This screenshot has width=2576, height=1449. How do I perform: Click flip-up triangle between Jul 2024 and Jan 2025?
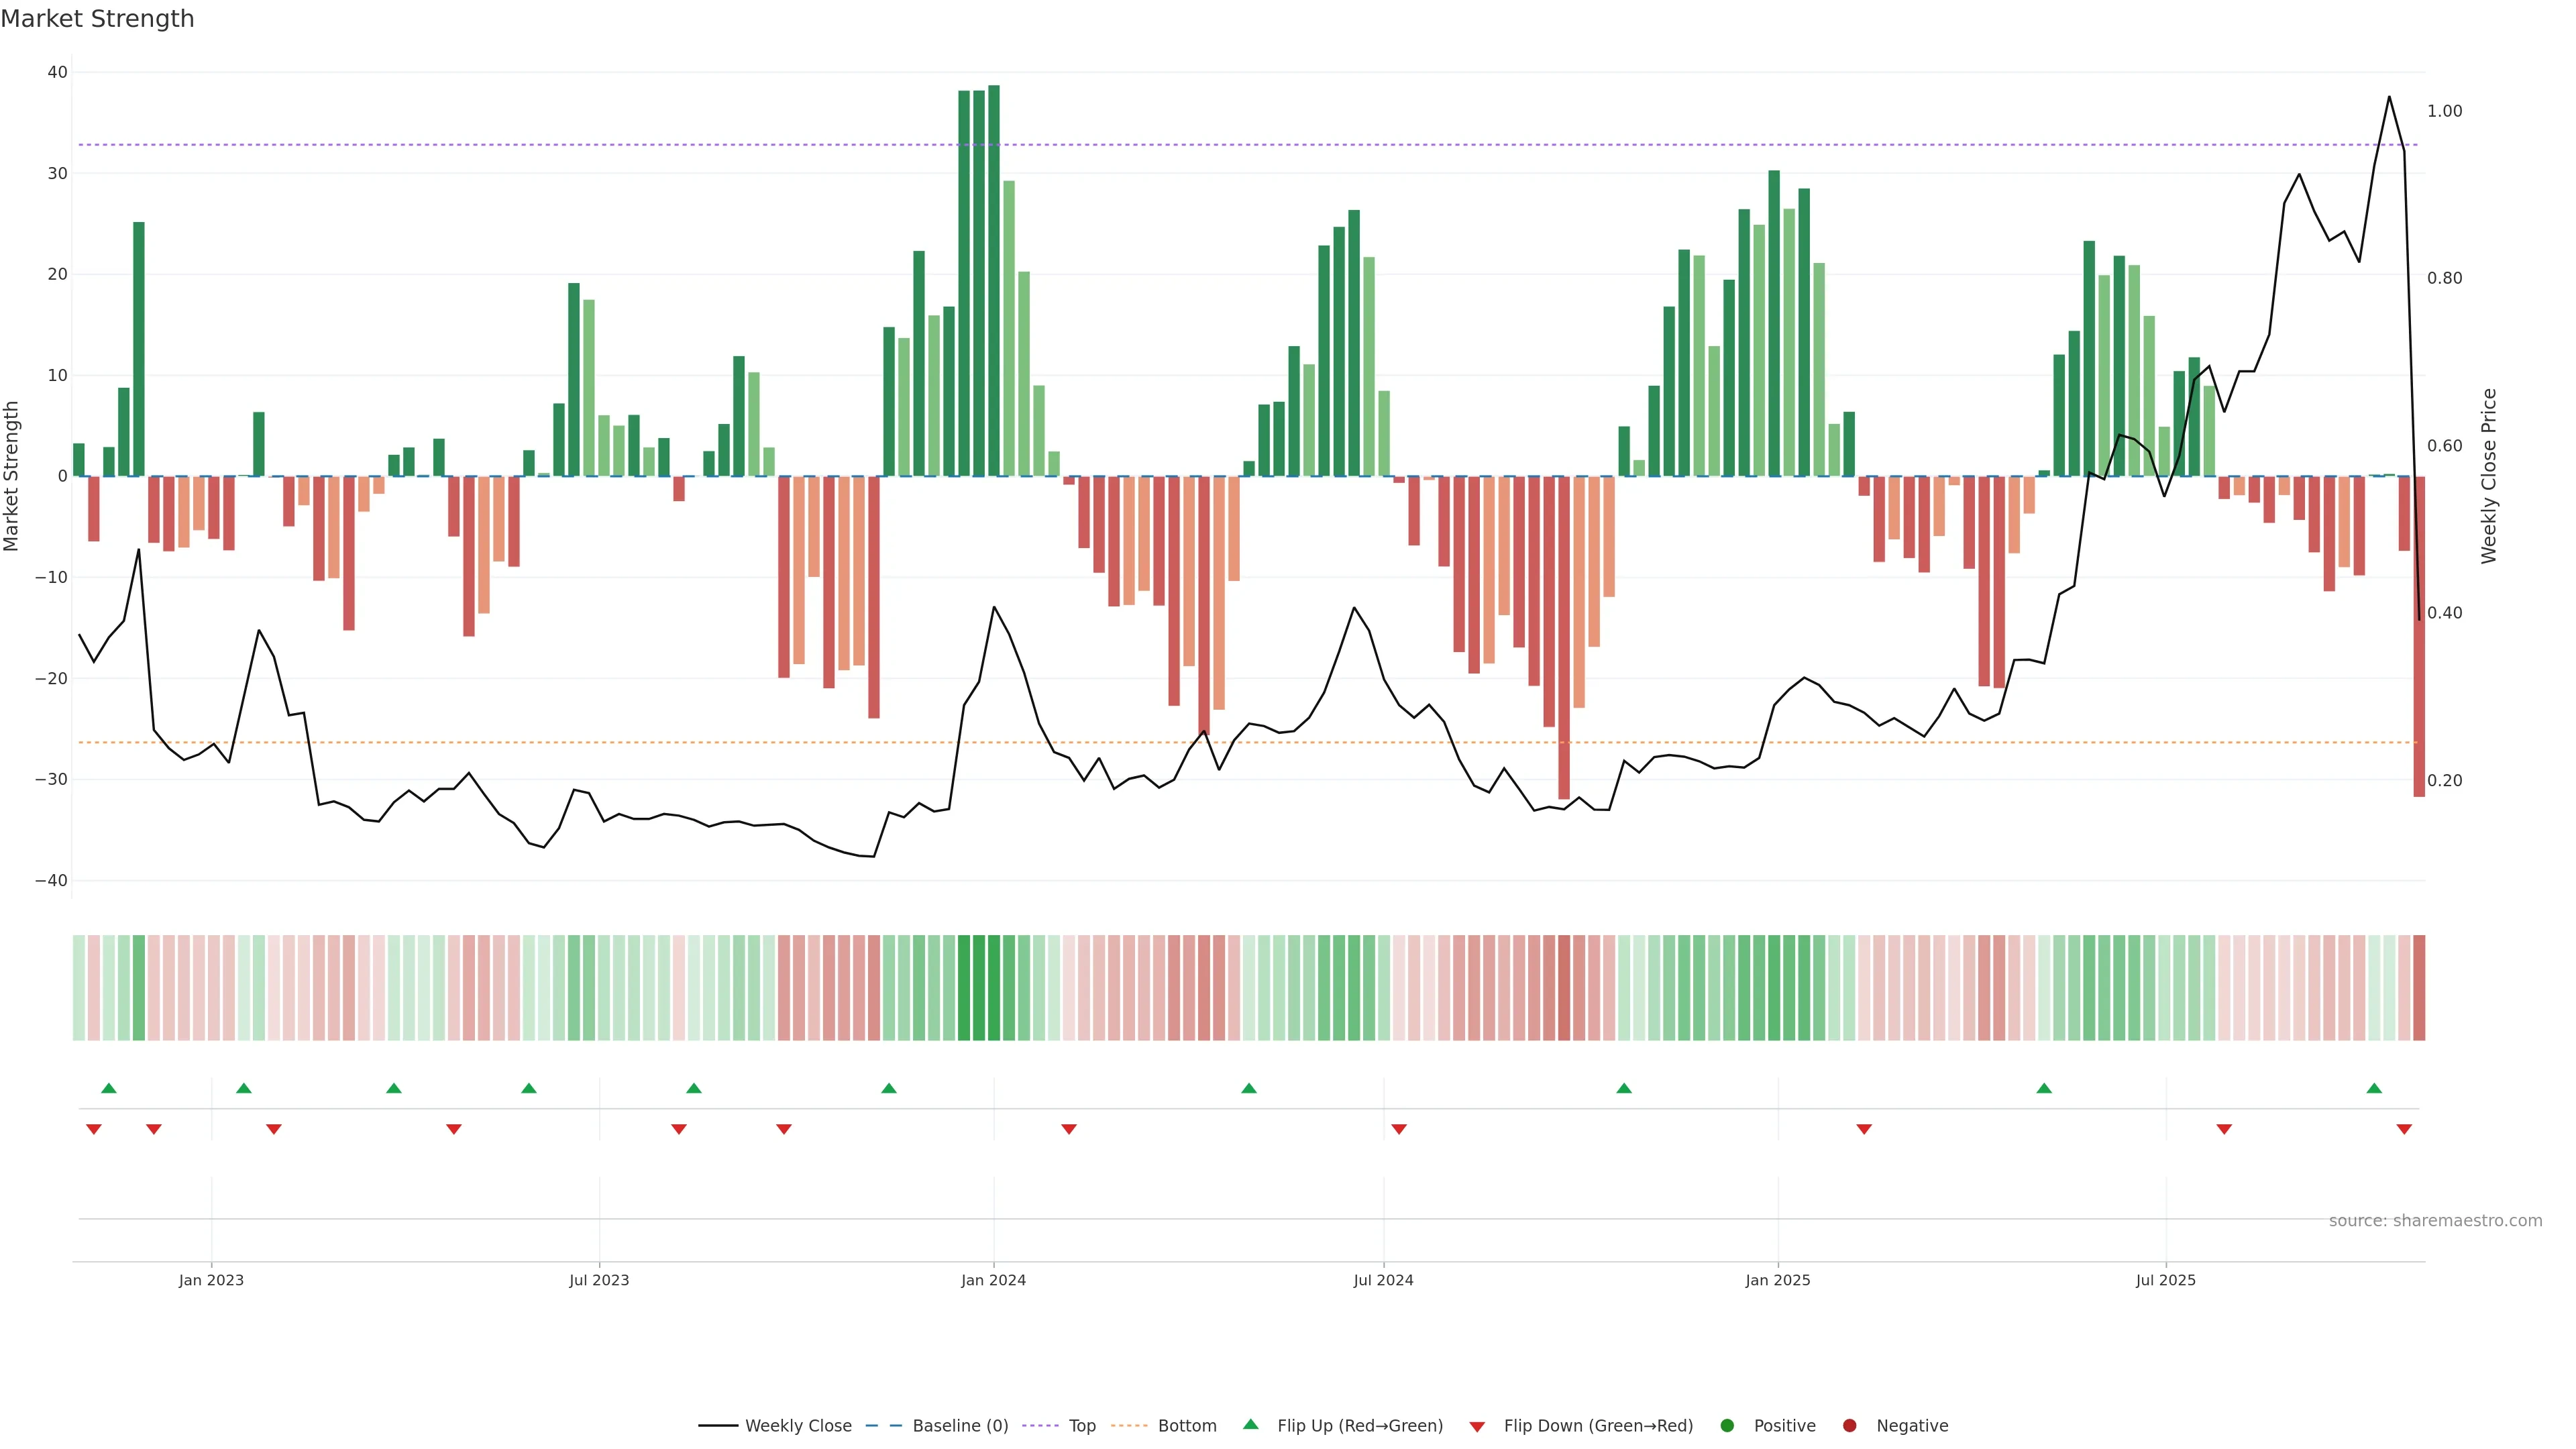tap(1624, 1088)
